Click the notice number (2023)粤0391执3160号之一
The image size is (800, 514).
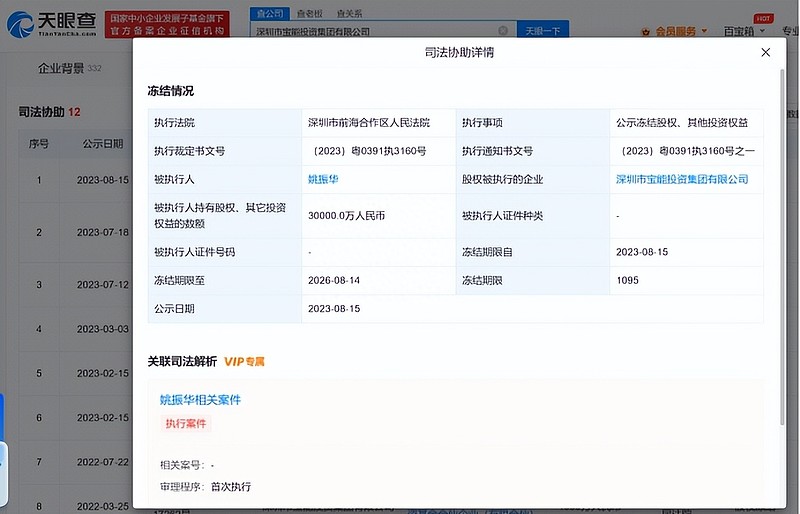(686, 151)
